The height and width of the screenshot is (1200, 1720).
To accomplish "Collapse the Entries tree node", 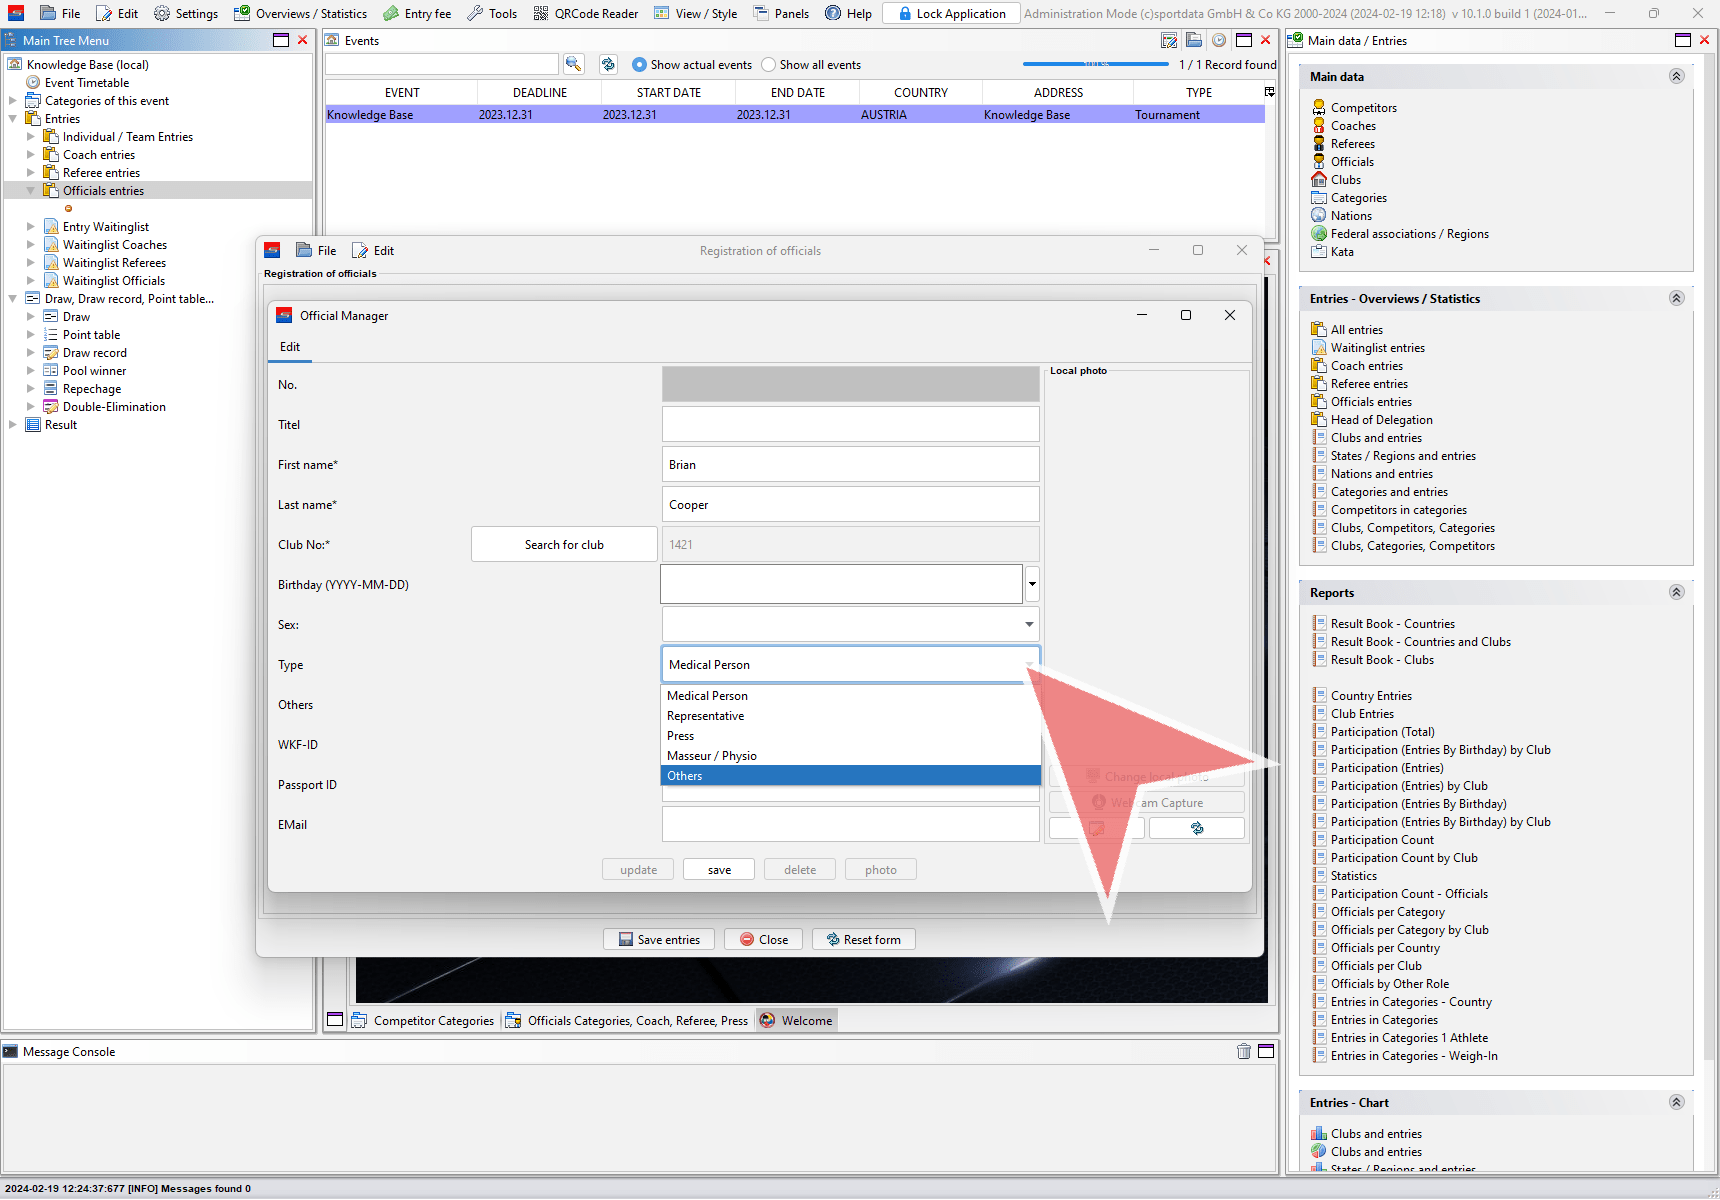I will click(13, 118).
